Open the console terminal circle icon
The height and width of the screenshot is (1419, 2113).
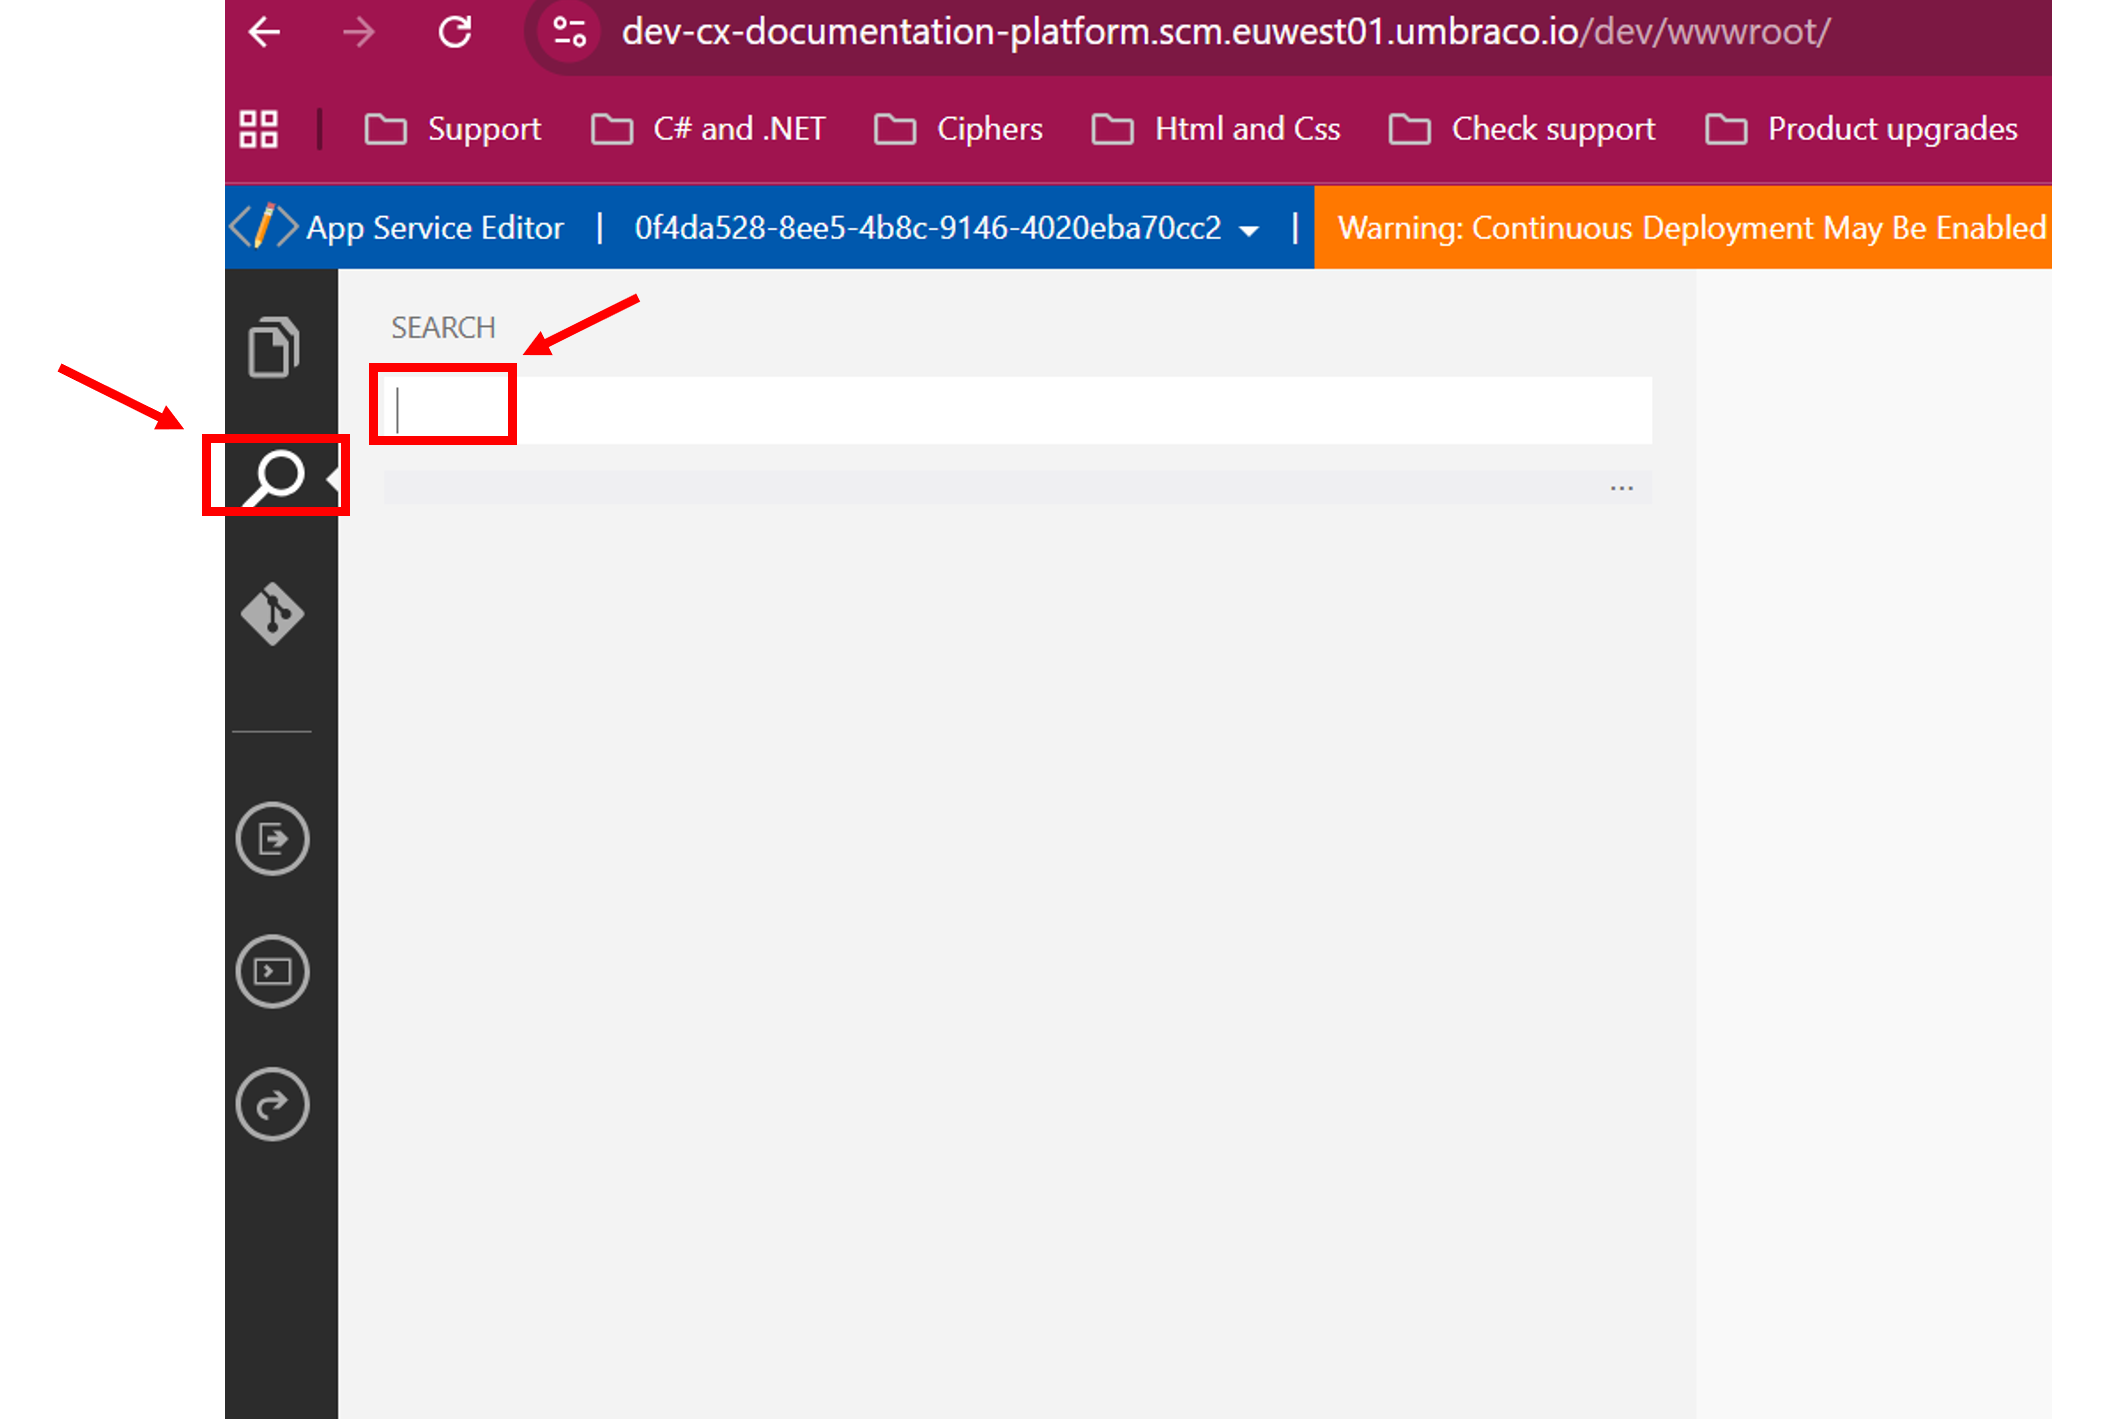(272, 971)
